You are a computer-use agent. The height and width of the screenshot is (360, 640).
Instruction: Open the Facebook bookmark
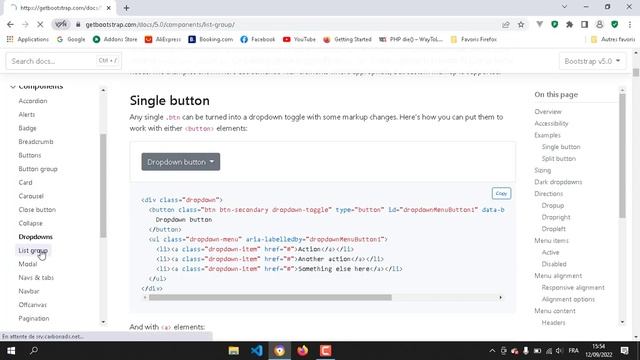tap(258, 39)
